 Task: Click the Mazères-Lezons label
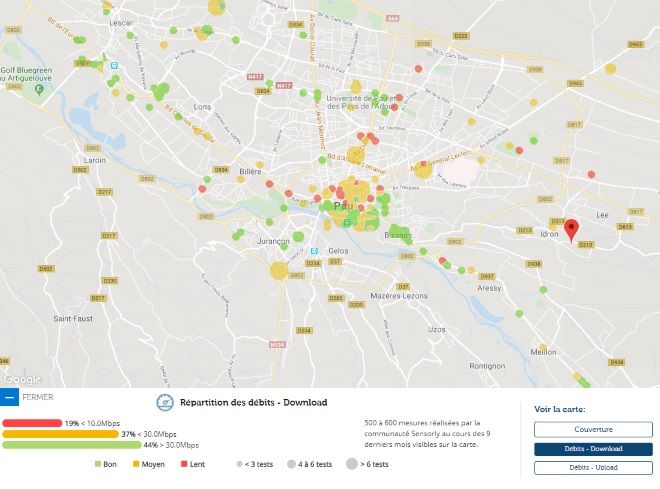coord(399,296)
